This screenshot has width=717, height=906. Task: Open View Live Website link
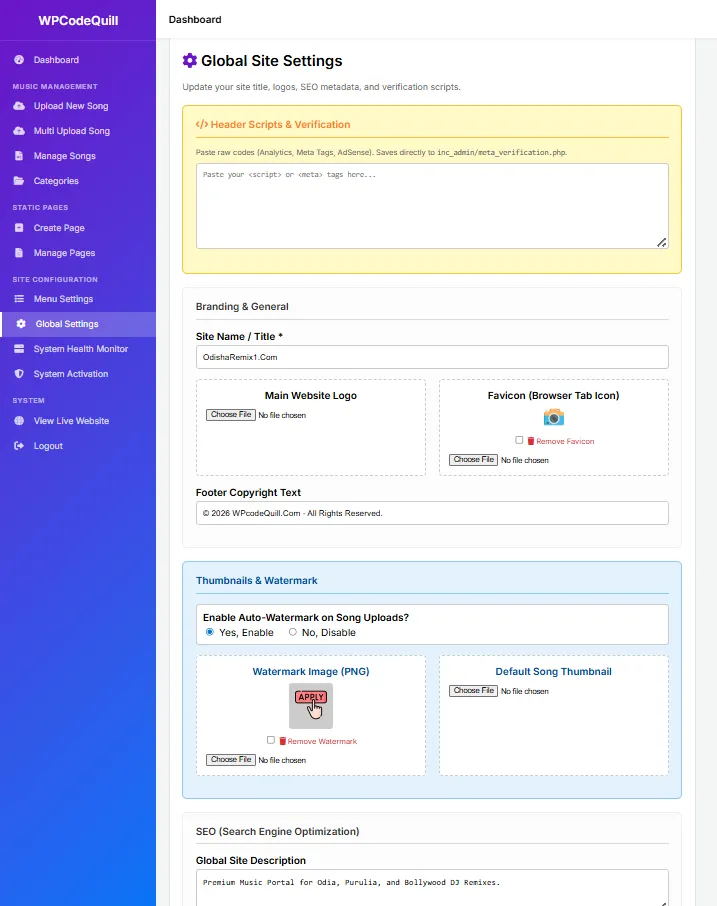71,421
